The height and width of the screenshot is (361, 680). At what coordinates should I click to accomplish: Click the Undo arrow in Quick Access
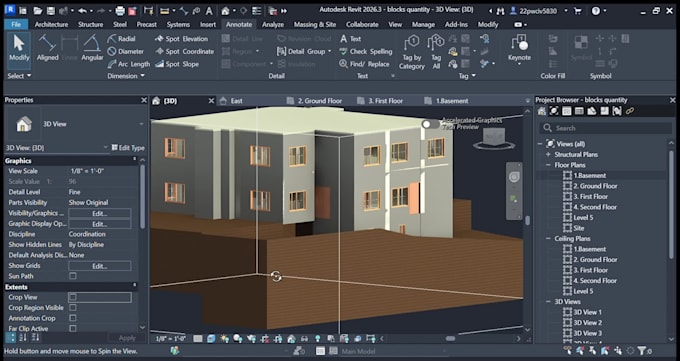click(82, 10)
